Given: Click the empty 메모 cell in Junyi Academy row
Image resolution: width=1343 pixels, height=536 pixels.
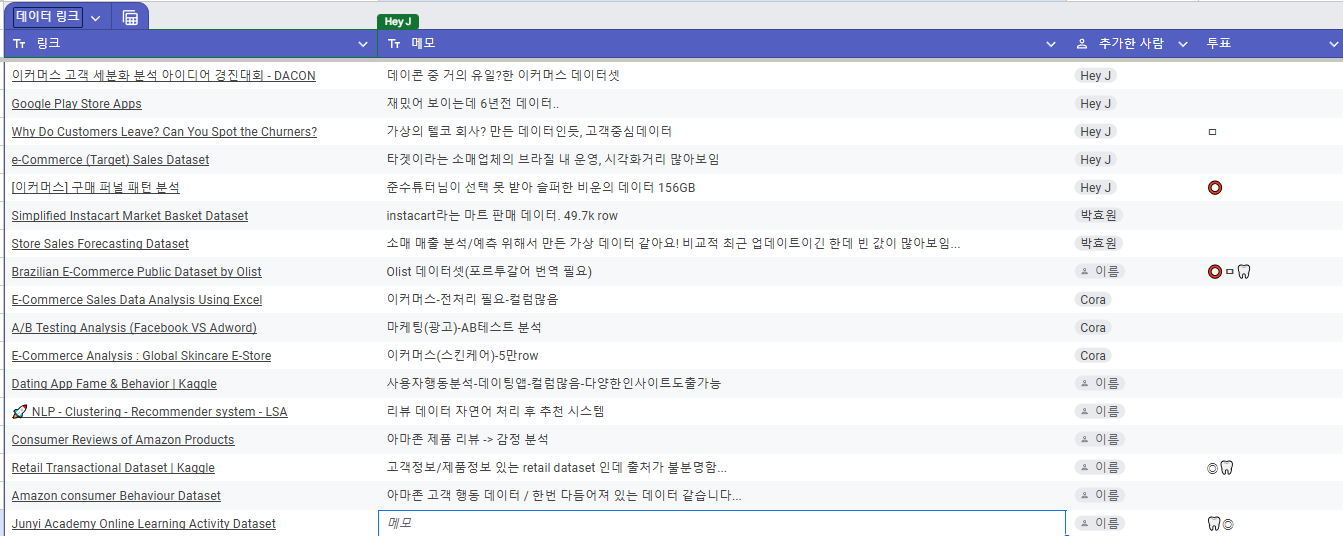Looking at the screenshot, I should click(722, 523).
